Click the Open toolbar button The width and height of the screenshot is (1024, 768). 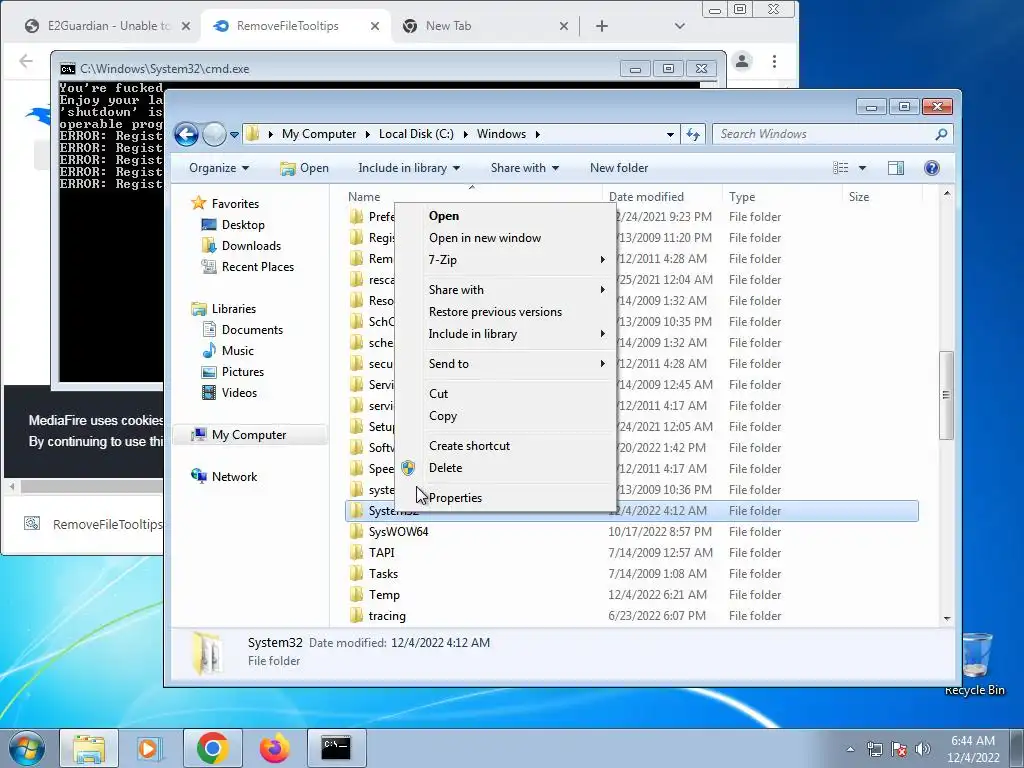coord(304,168)
